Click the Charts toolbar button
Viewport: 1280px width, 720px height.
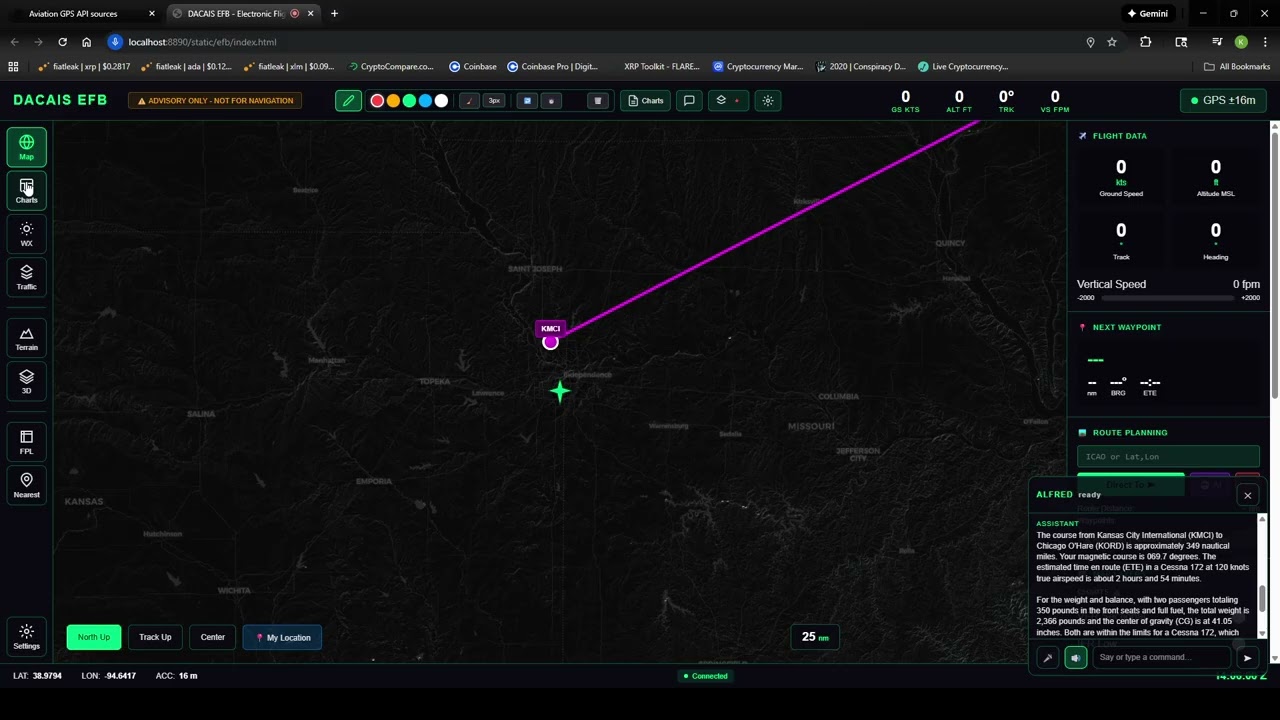646,101
